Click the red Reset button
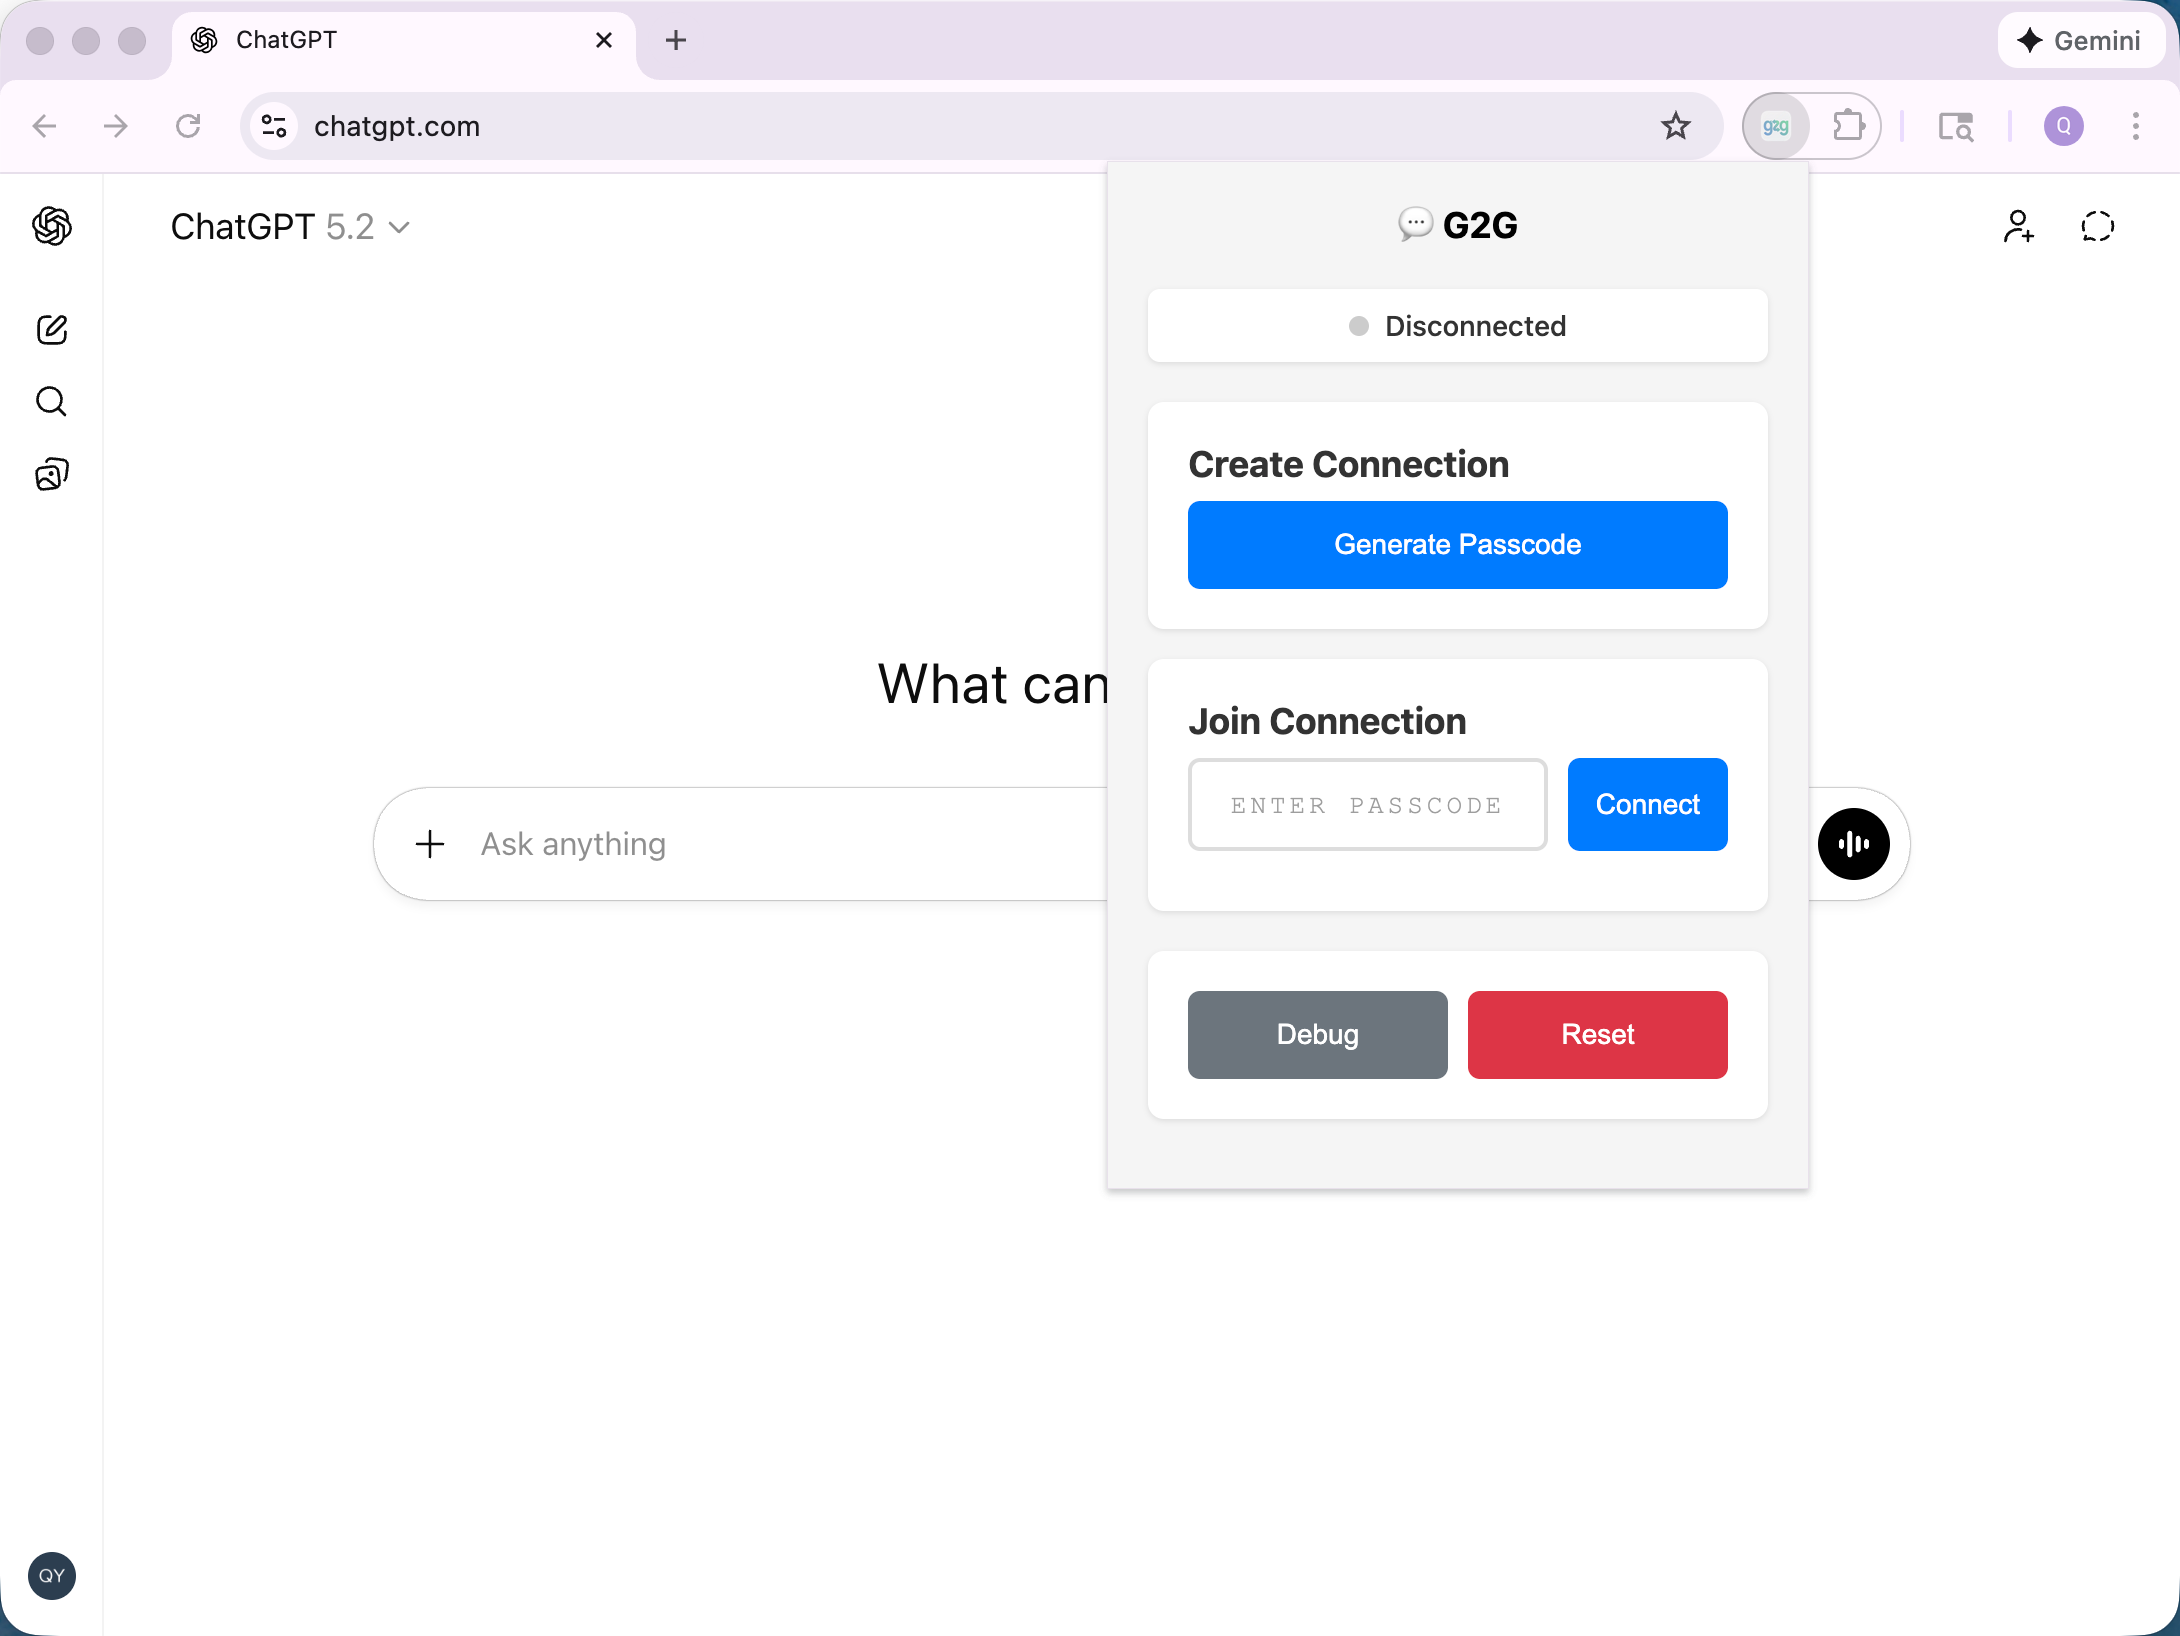The width and height of the screenshot is (2180, 1636). click(1597, 1035)
